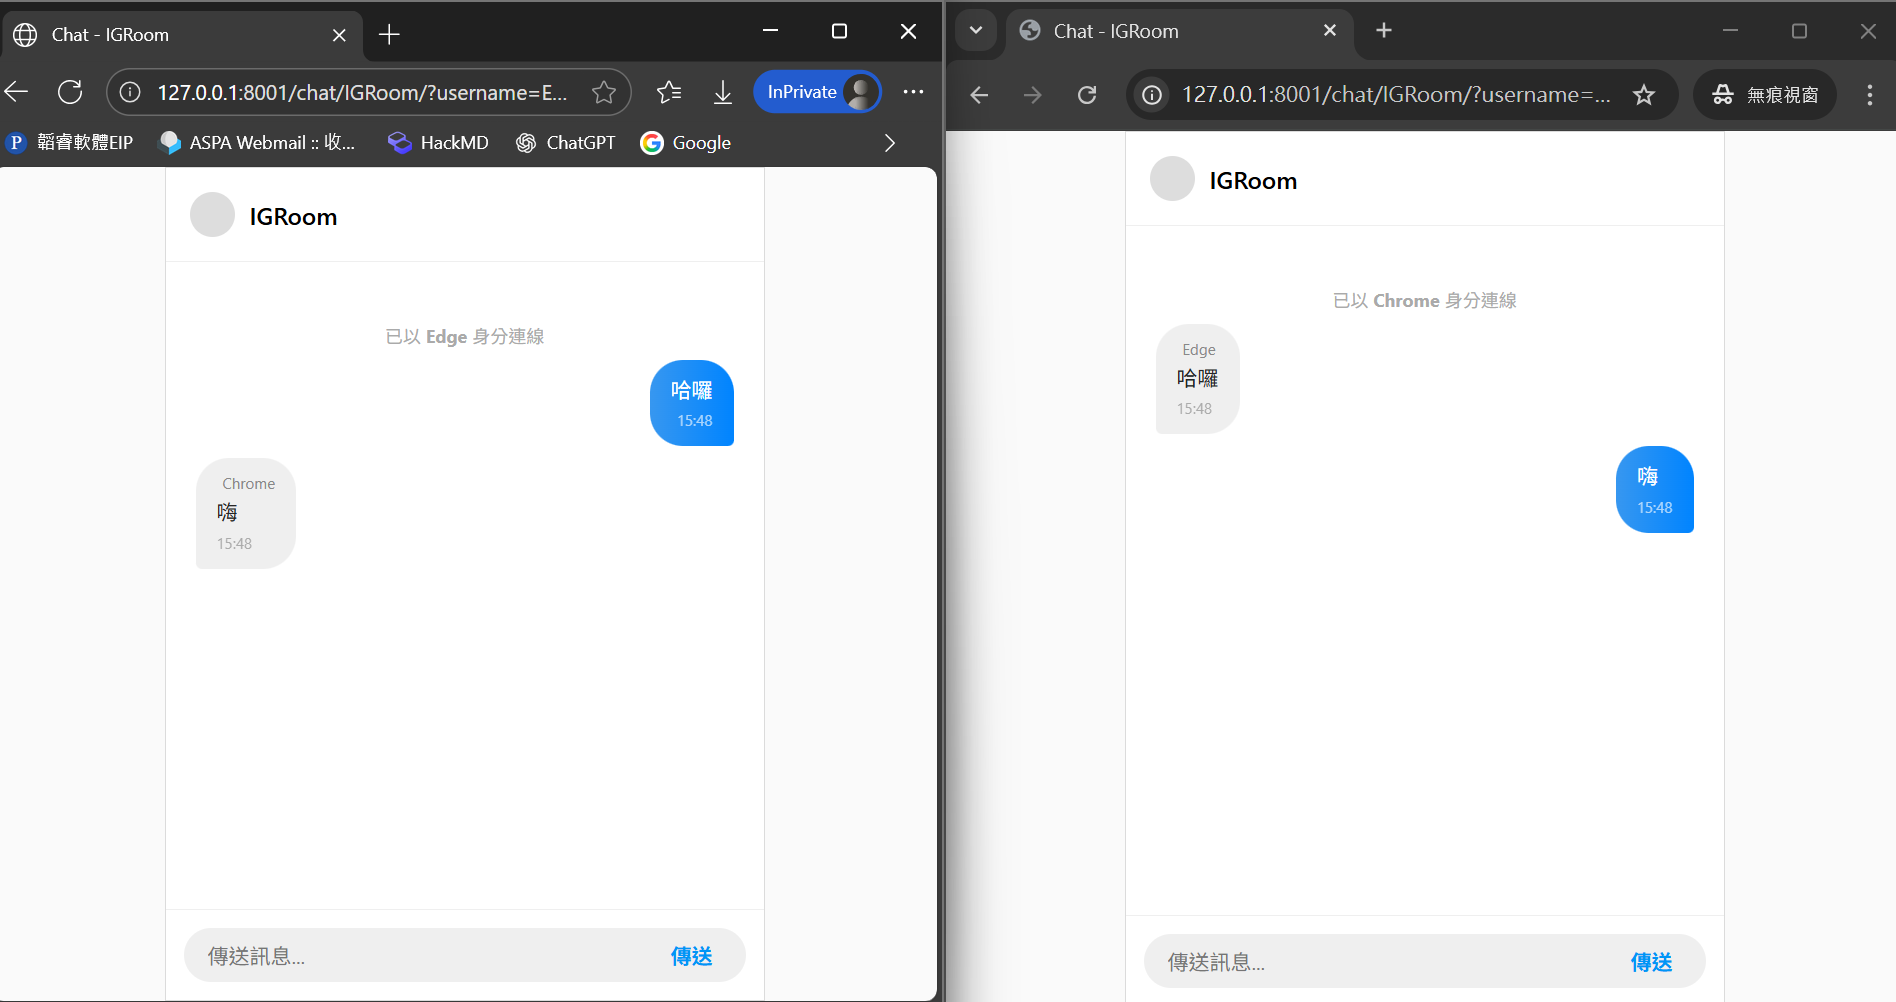
Task: Click Chrome's reload button
Action: tap(1087, 95)
